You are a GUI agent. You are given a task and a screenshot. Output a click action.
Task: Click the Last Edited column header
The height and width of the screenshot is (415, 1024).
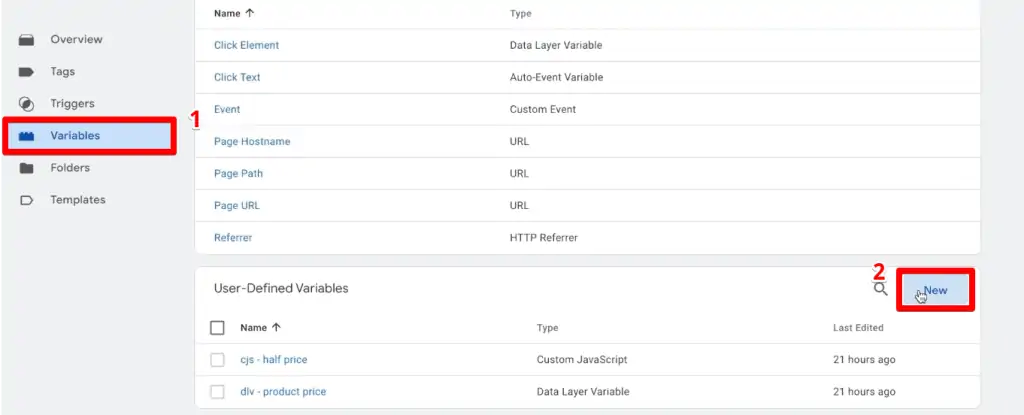pos(858,327)
